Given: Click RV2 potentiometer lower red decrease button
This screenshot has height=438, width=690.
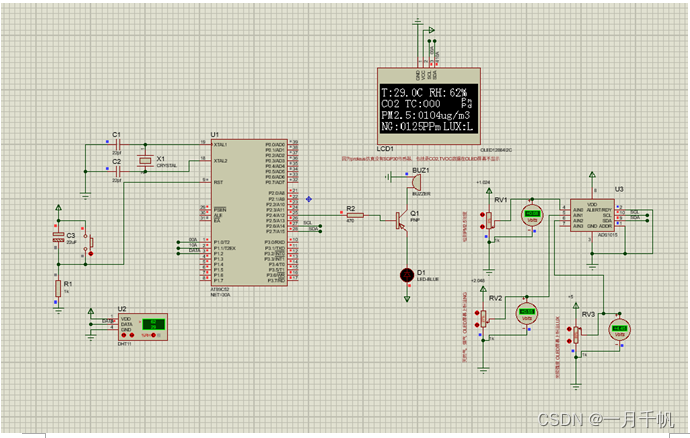Looking at the screenshot, I should pyautogui.click(x=477, y=325).
